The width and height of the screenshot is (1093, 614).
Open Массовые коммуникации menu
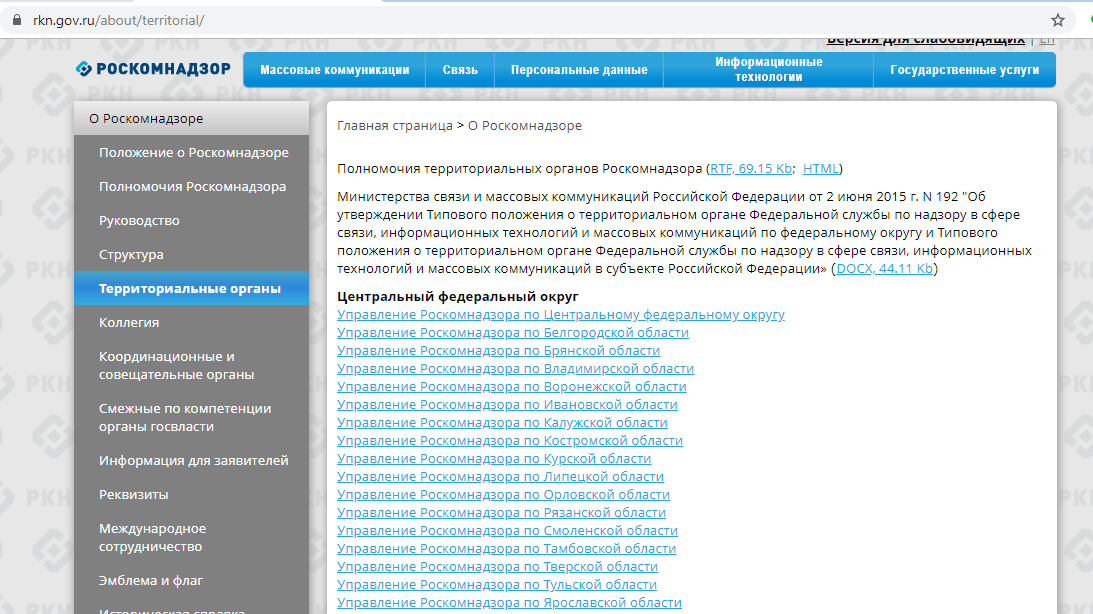(335, 70)
